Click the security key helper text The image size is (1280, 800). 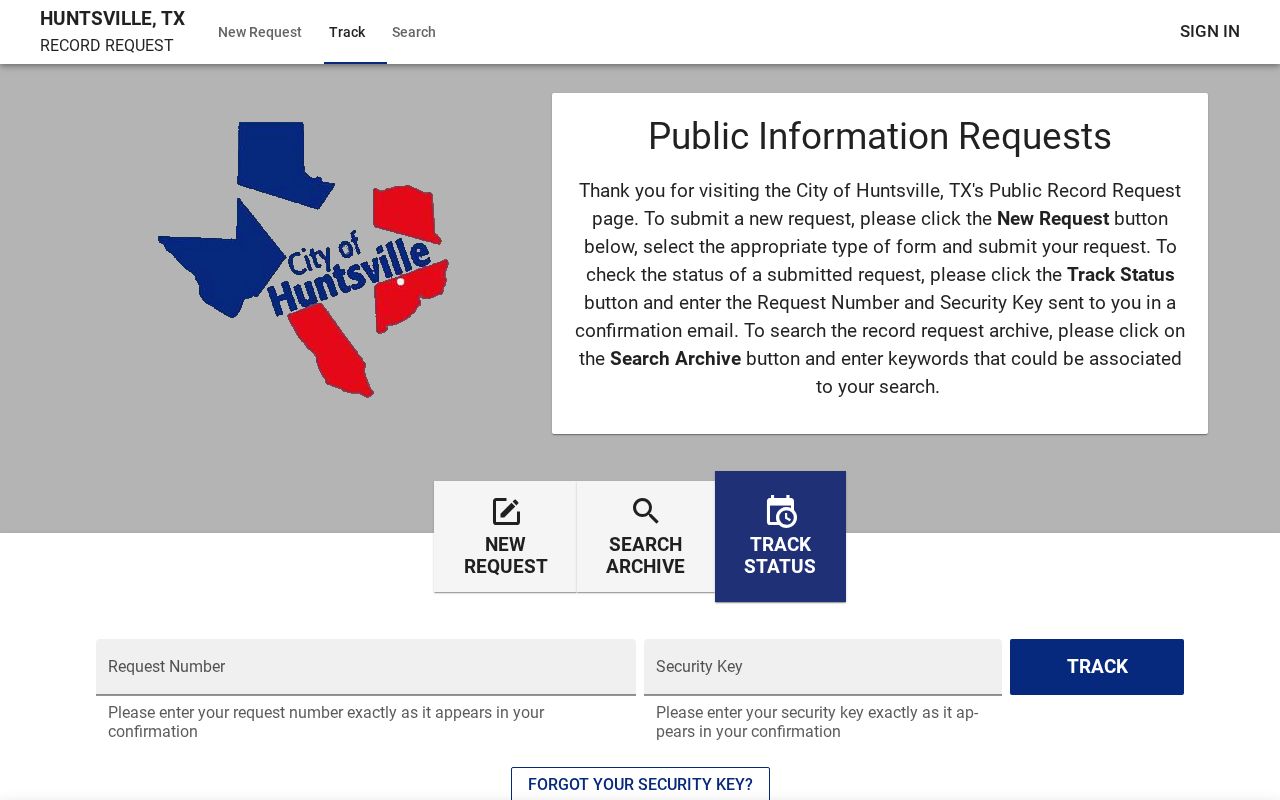coord(817,722)
